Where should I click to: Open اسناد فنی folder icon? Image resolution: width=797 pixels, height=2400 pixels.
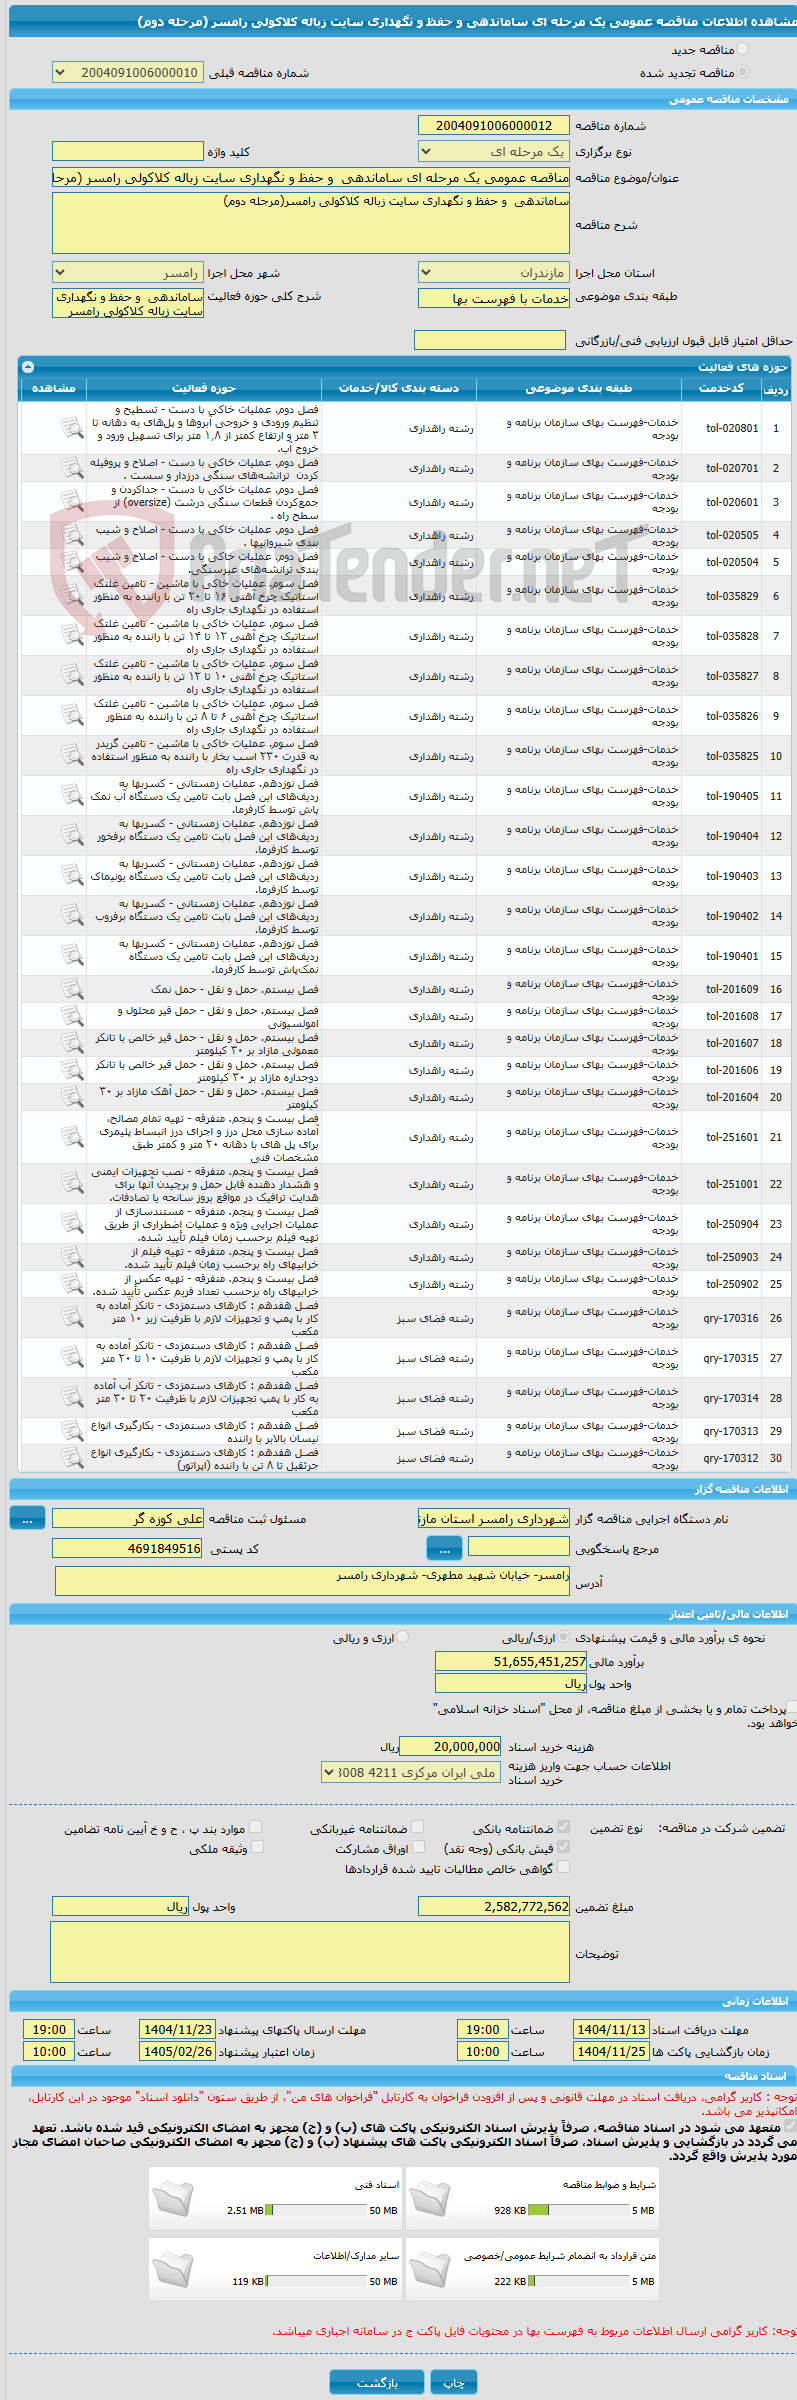tap(172, 2197)
